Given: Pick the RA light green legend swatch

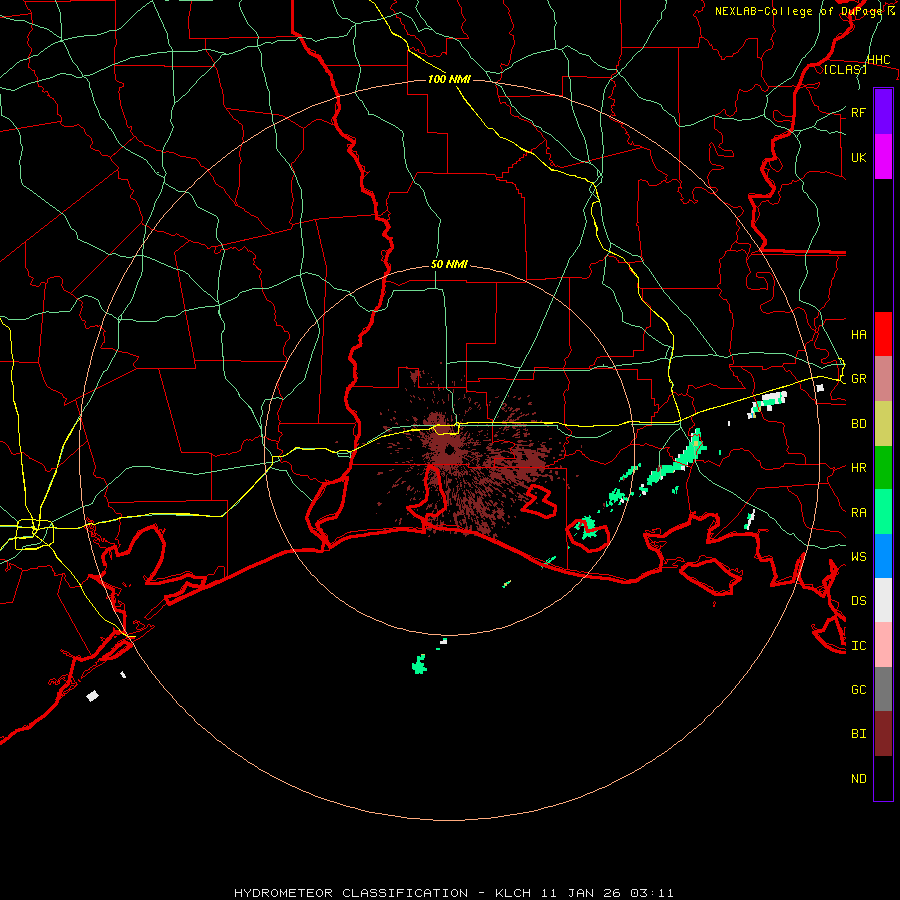Looking at the screenshot, I should [x=883, y=512].
